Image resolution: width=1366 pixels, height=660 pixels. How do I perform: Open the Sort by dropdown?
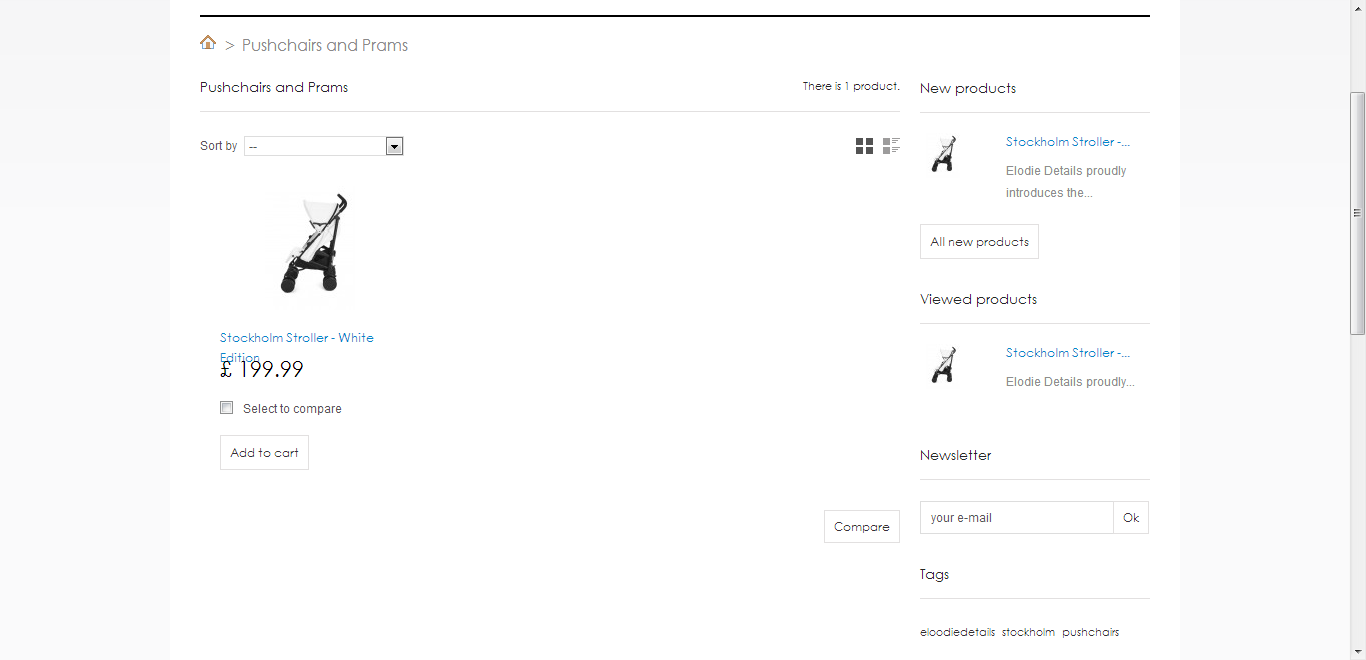pos(323,146)
